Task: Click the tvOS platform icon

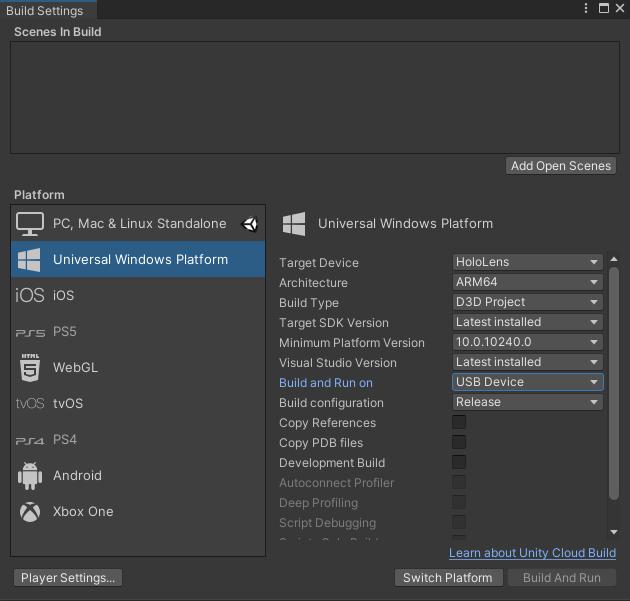Action: point(30,403)
